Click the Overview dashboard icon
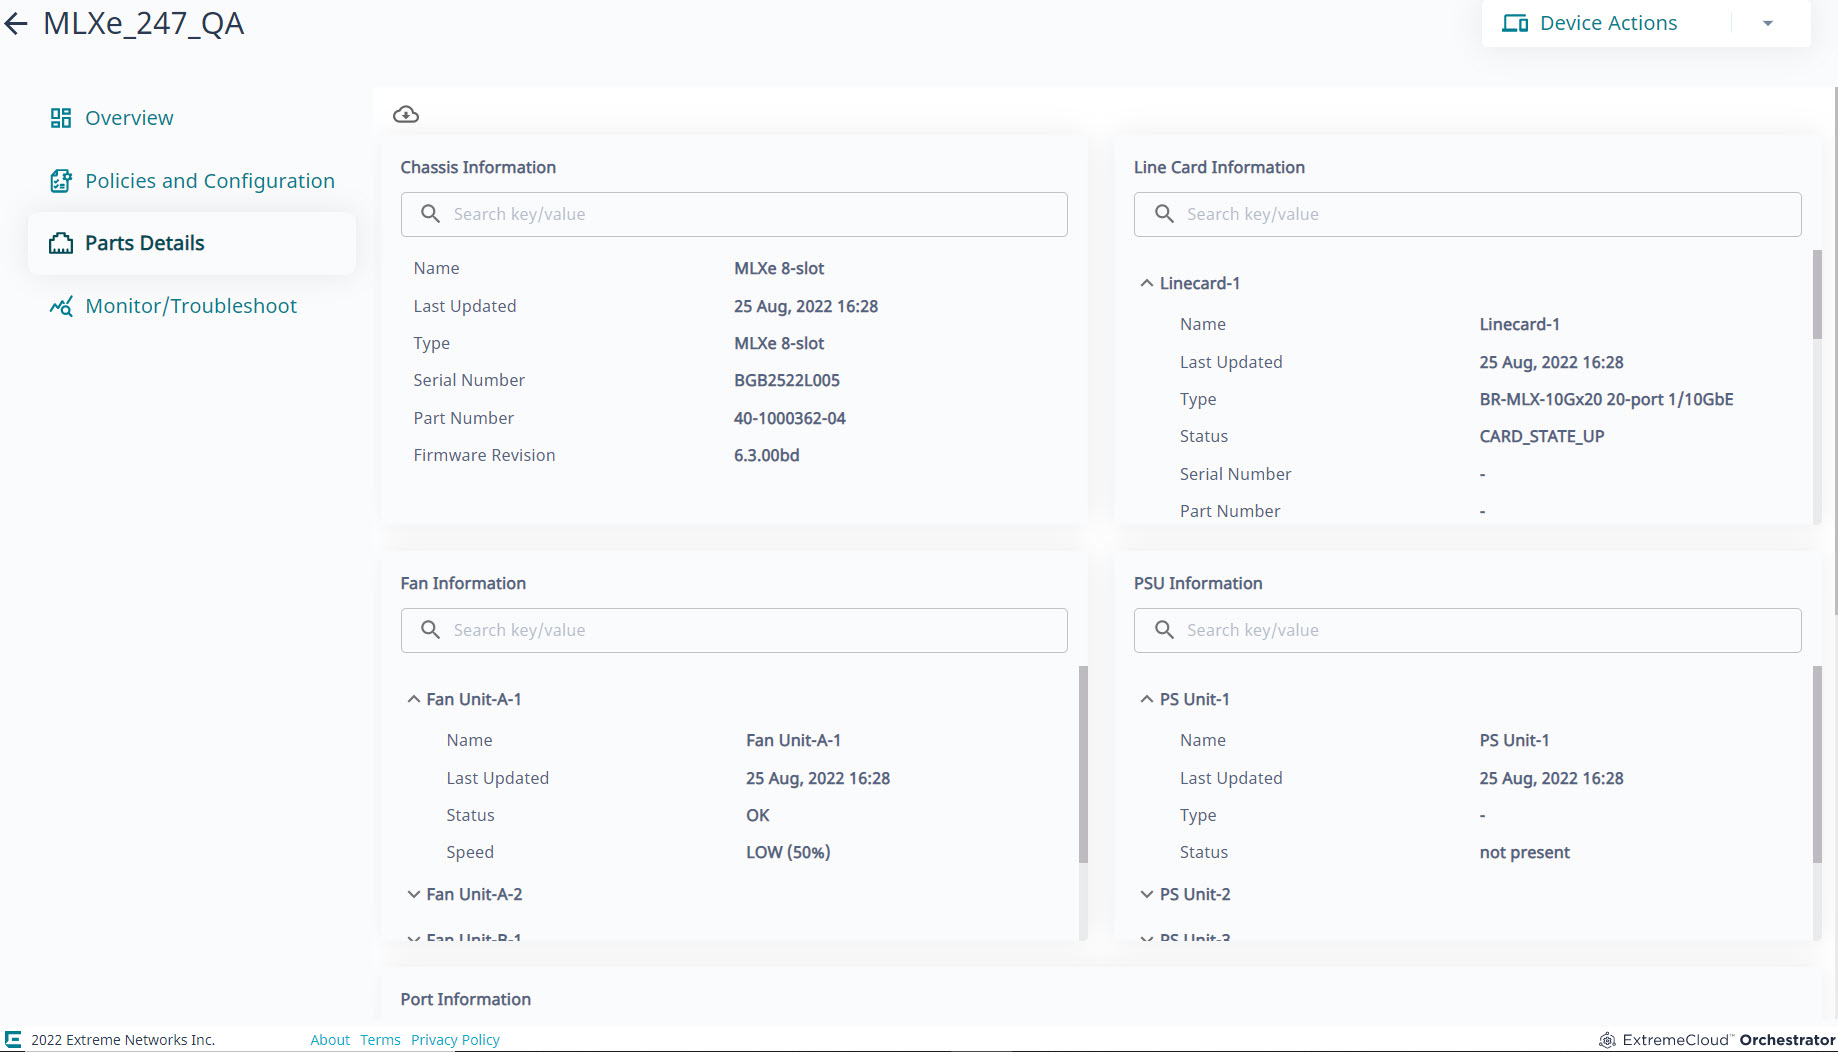The height and width of the screenshot is (1052, 1838). [x=61, y=118]
